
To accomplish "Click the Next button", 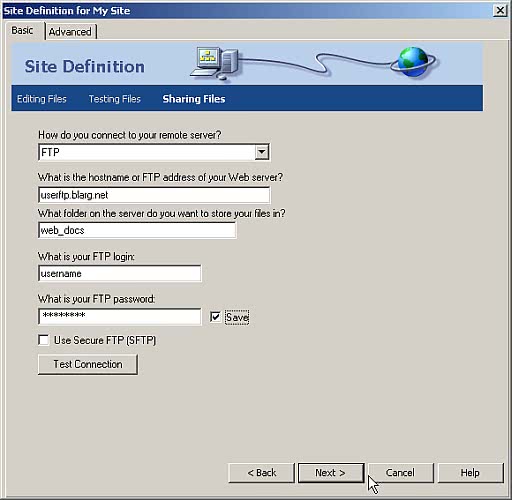I will coord(331,473).
